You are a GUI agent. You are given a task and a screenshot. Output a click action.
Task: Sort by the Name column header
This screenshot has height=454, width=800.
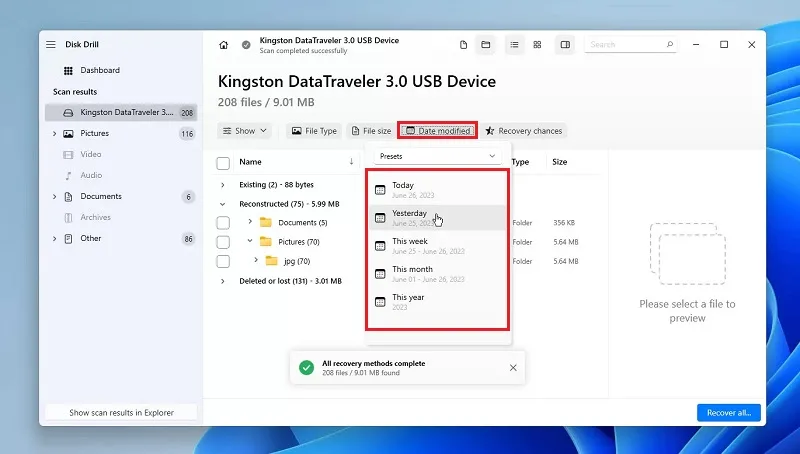point(250,162)
